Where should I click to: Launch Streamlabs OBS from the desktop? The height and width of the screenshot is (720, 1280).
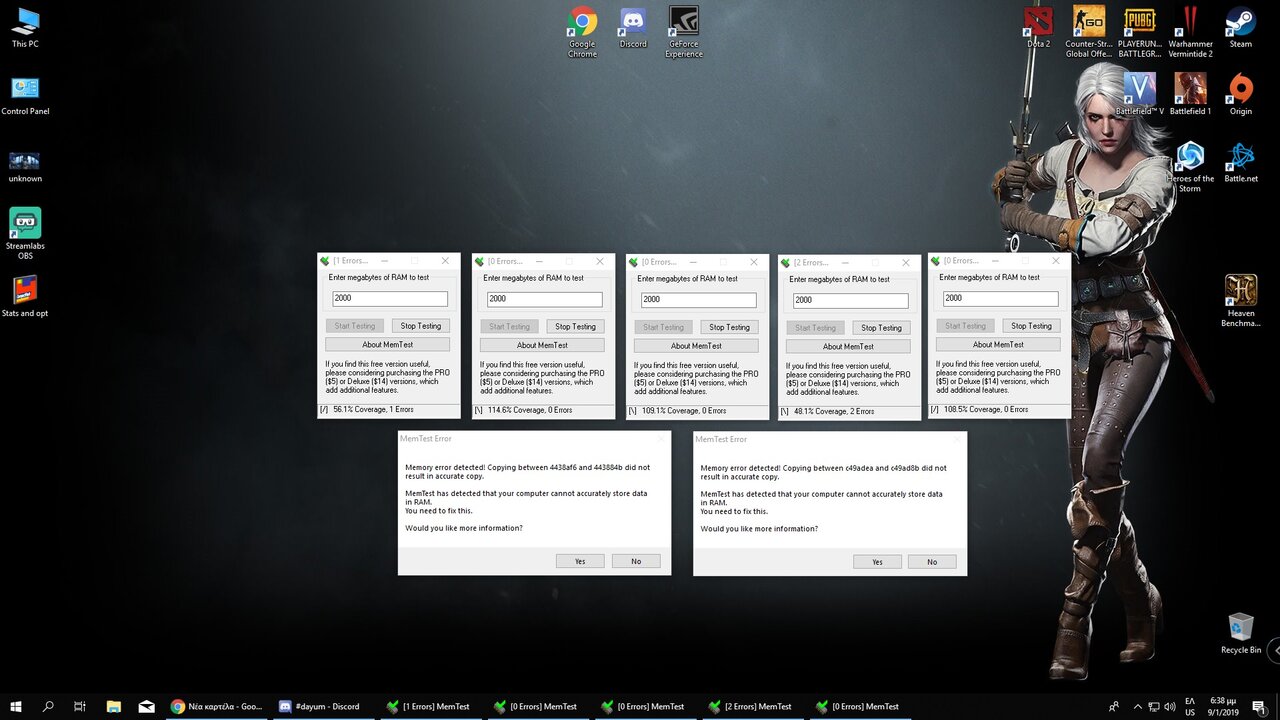25,233
